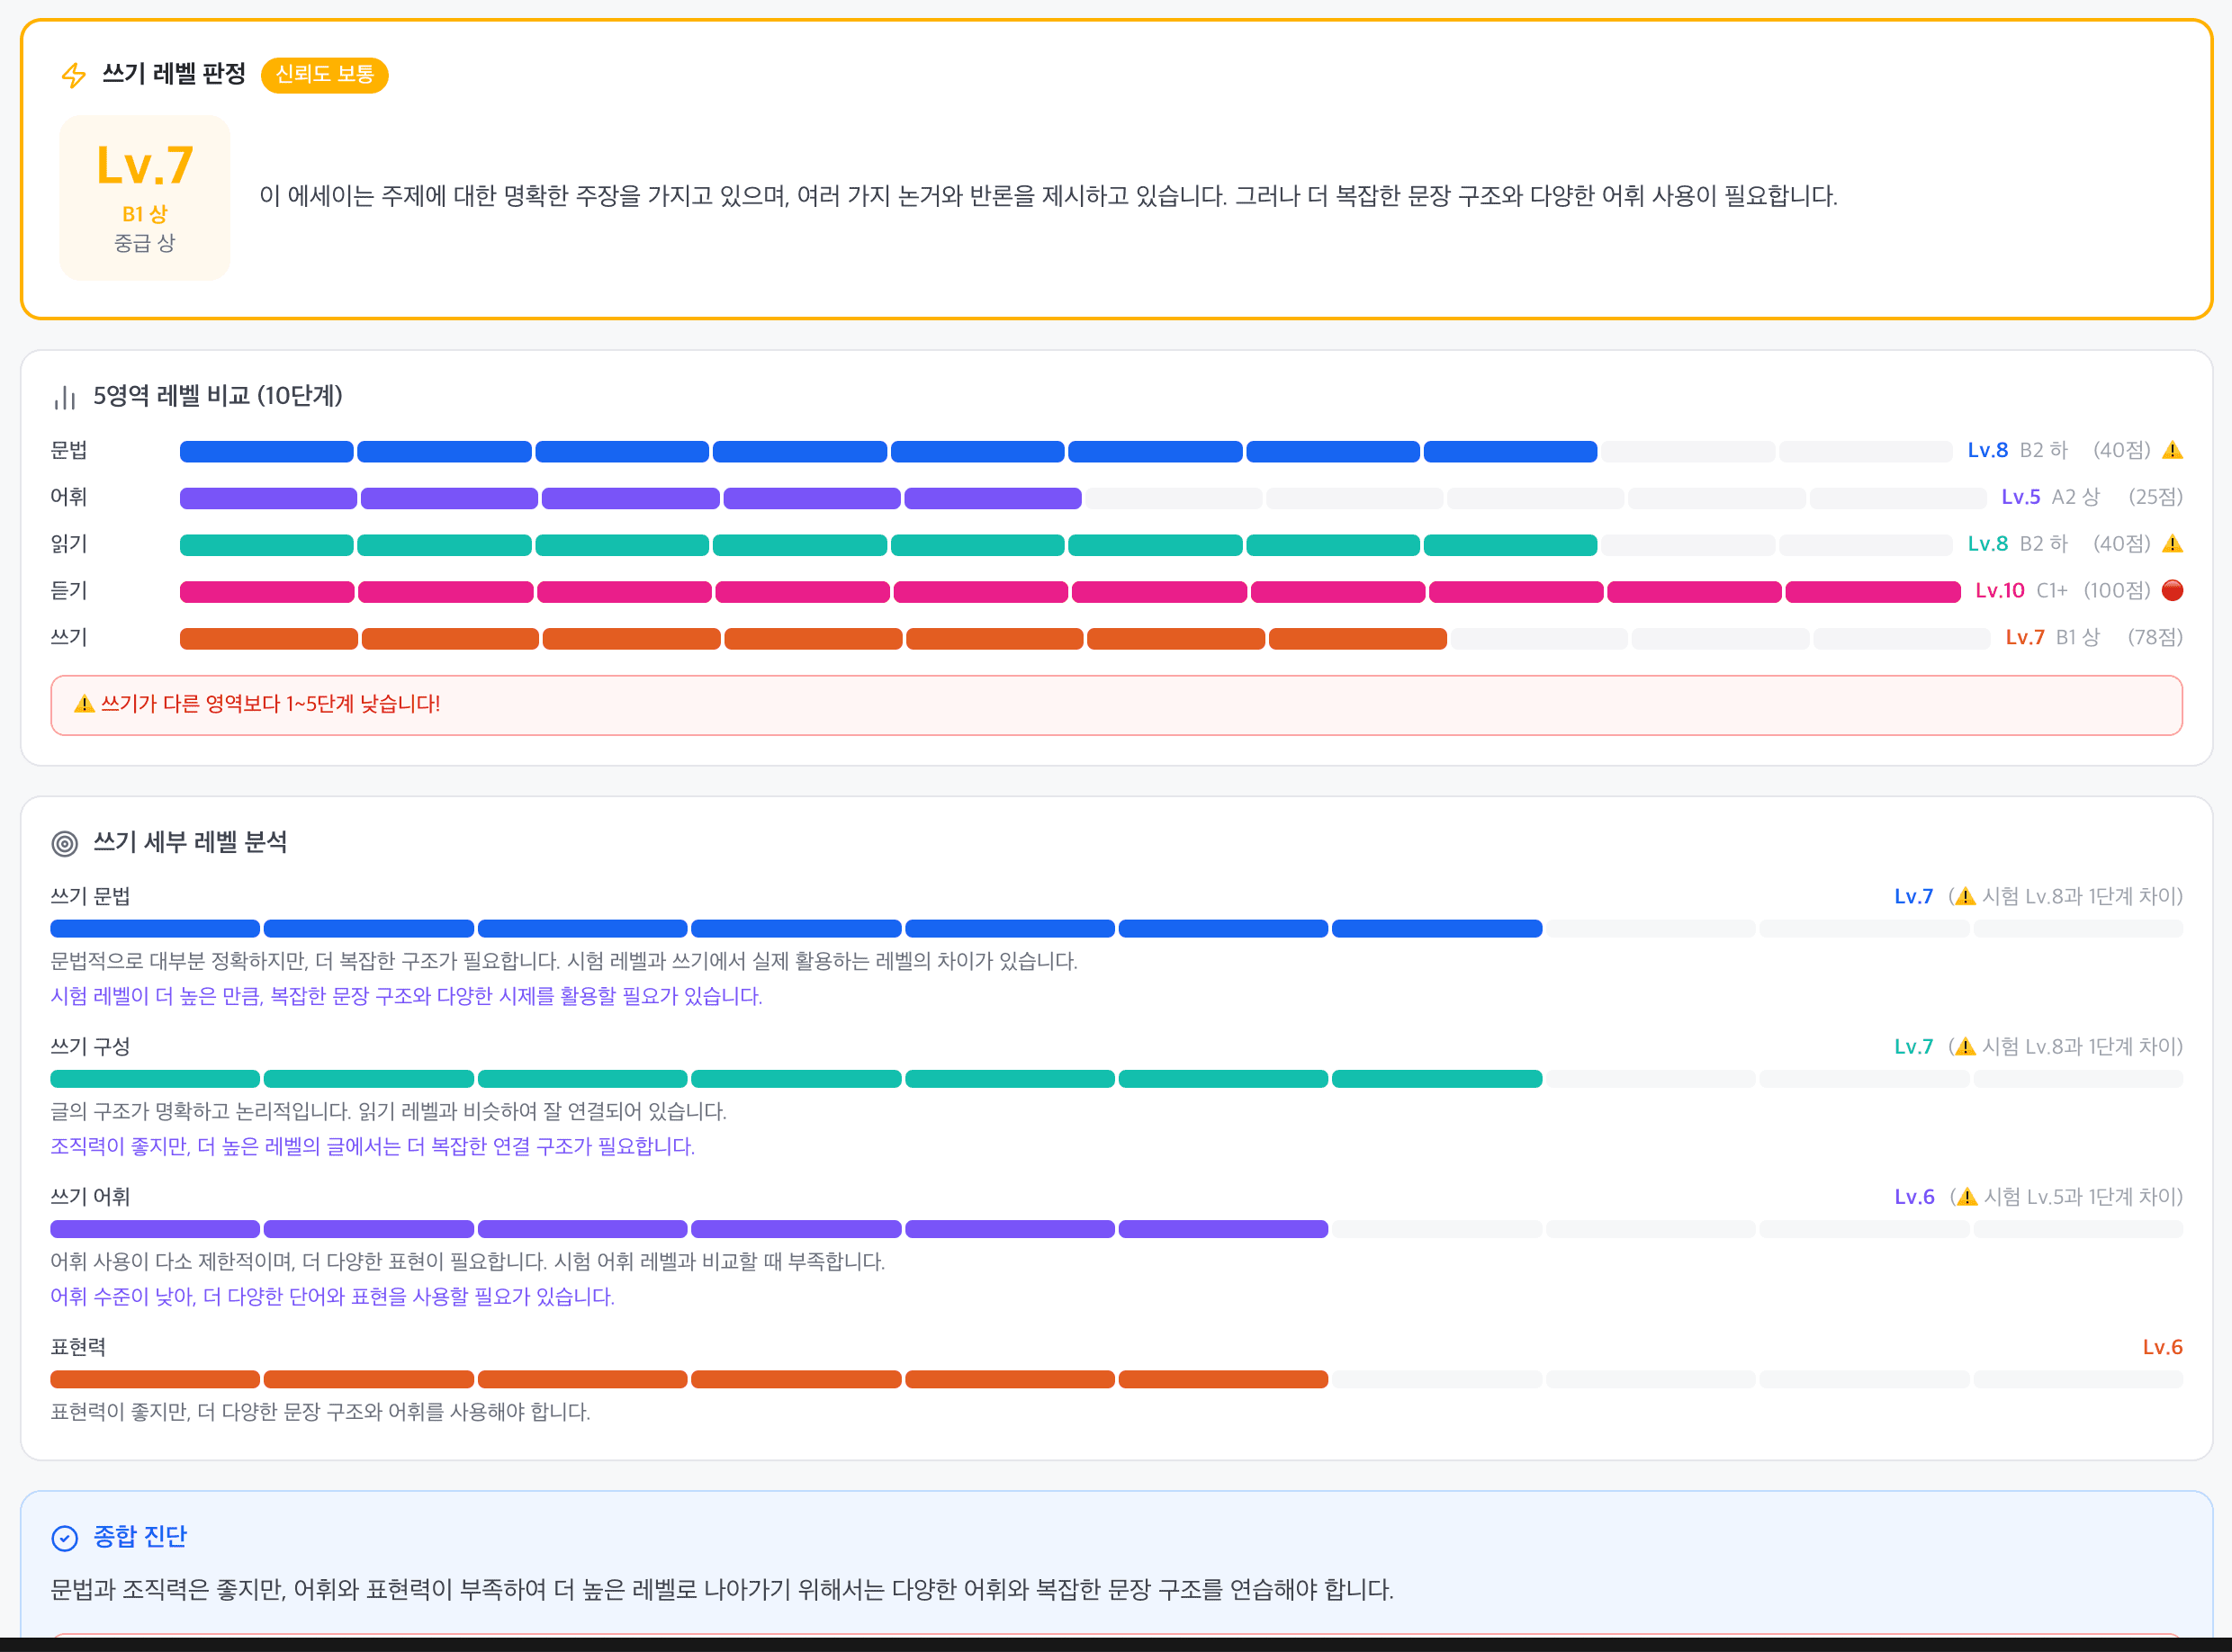Click the orange 쓰기 bar in the 5영역 comparison

(x=1085, y=638)
